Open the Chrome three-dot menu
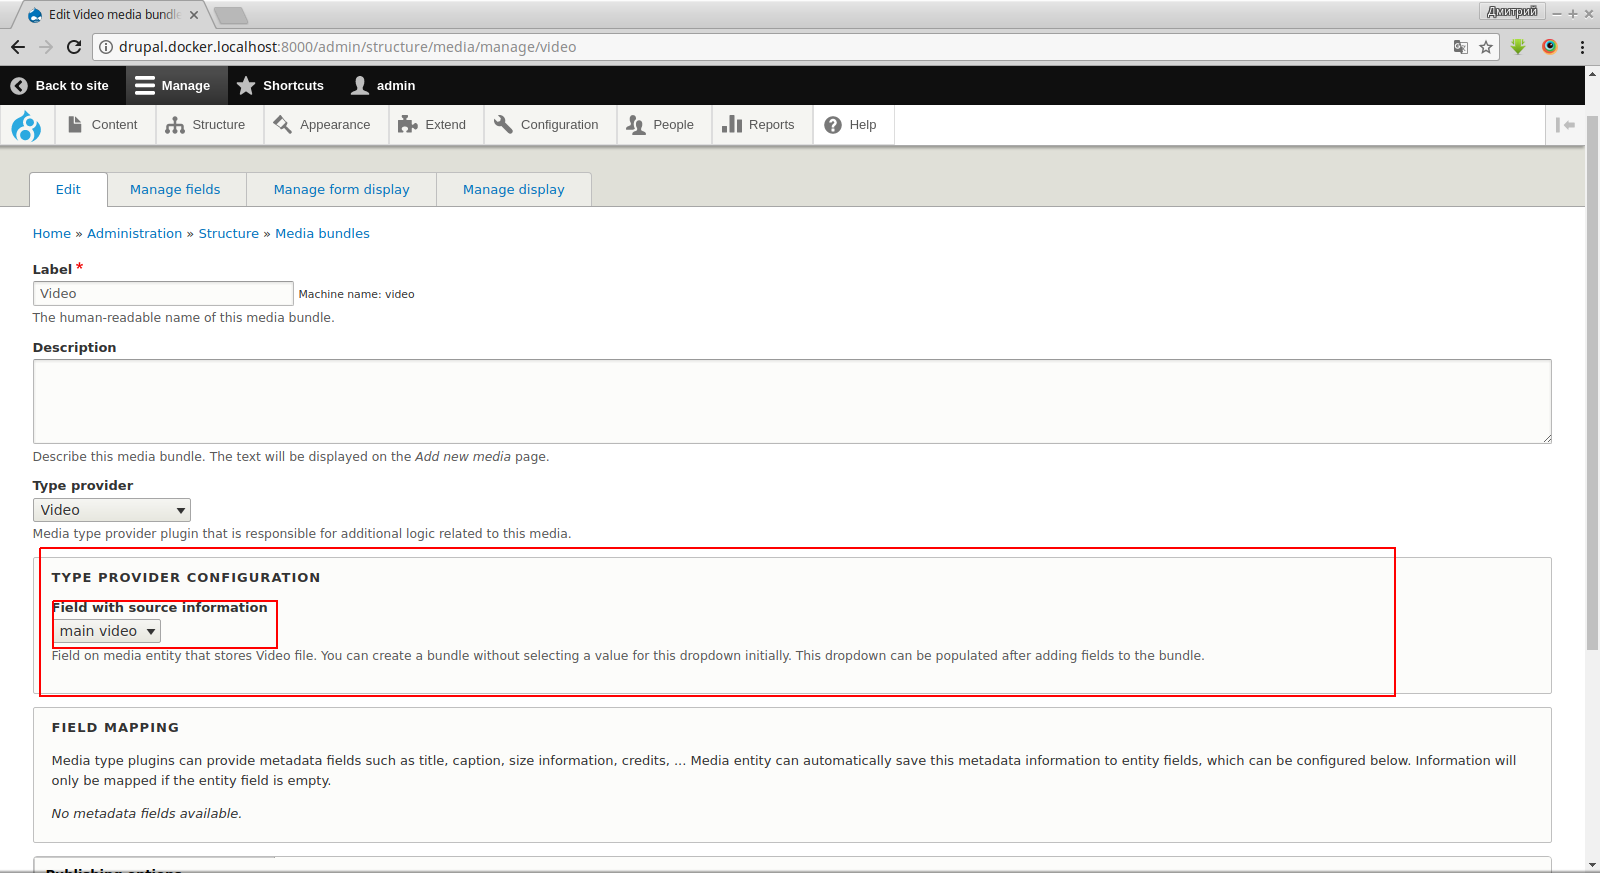The image size is (1600, 873). (1582, 47)
